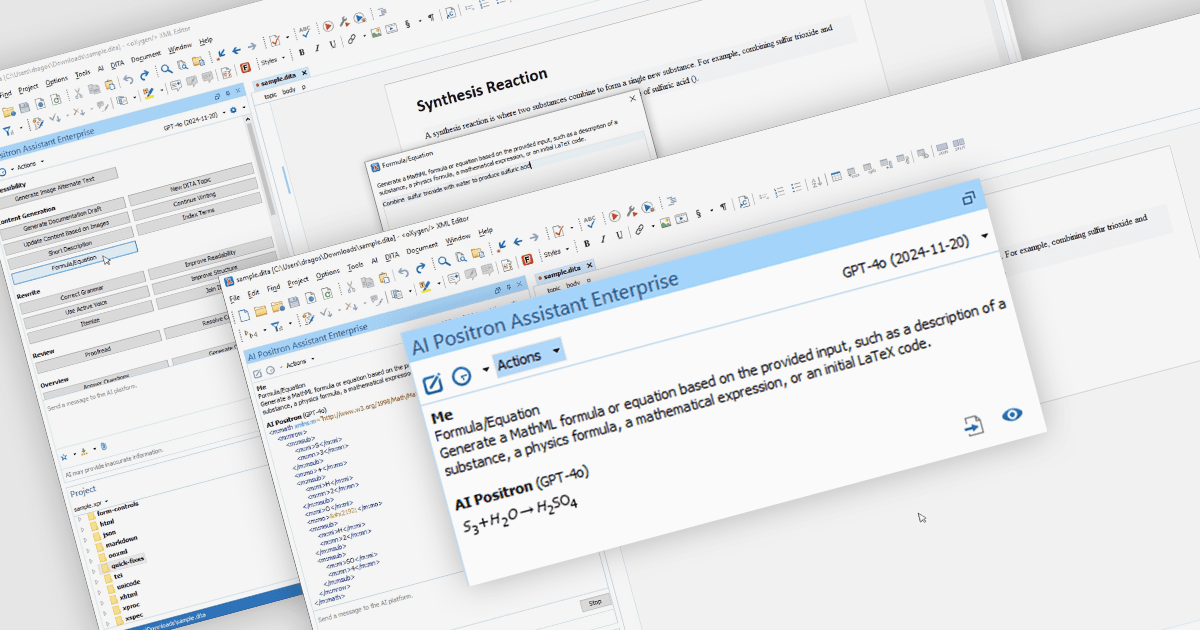1200x630 pixels.
Task: Toggle Italic in middle window toolbar
Action: coord(601,238)
